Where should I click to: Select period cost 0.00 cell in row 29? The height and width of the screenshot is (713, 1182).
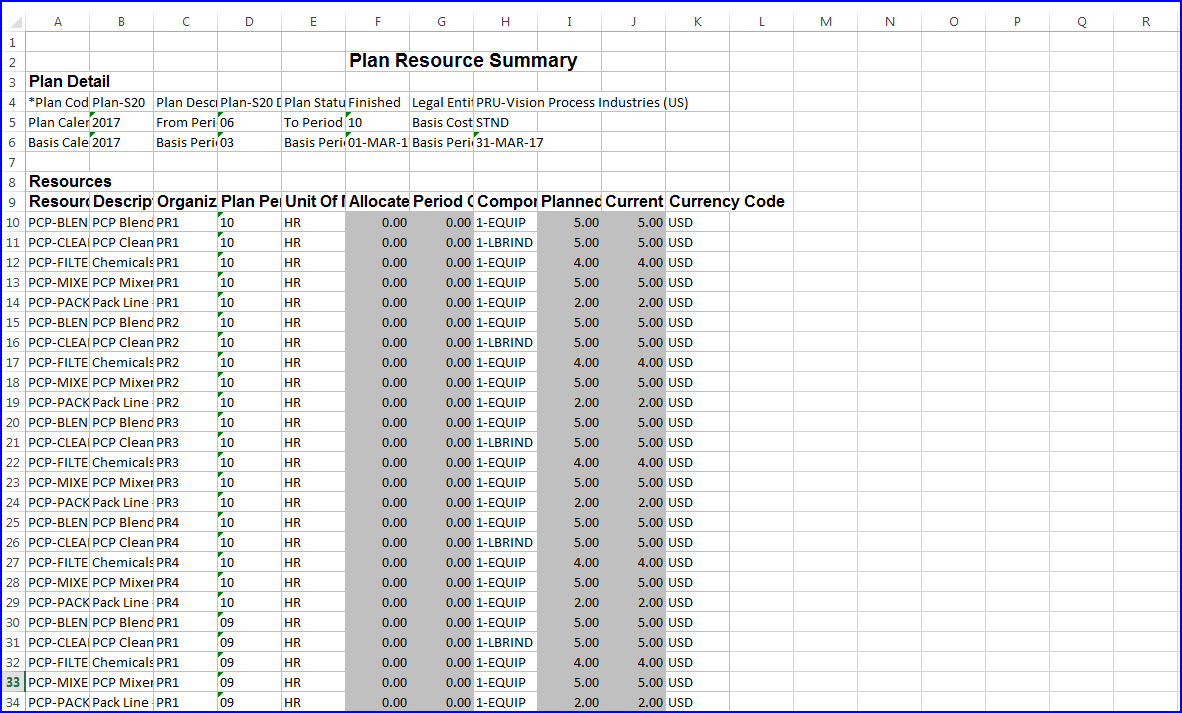coord(442,602)
